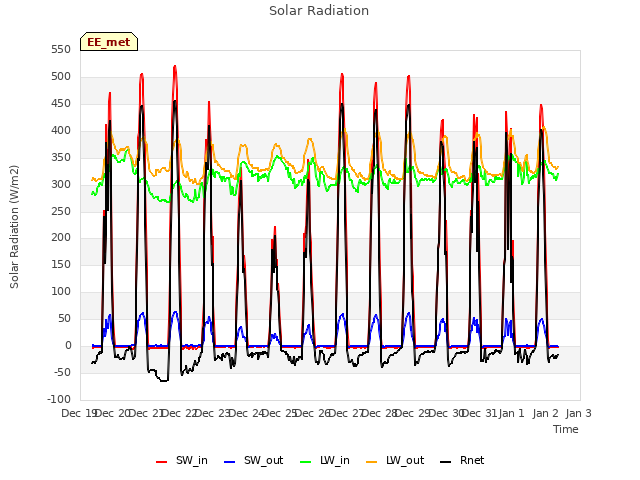This screenshot has width=640, height=480.
Task: Click the EE_met annotation label
Action: [x=109, y=42]
